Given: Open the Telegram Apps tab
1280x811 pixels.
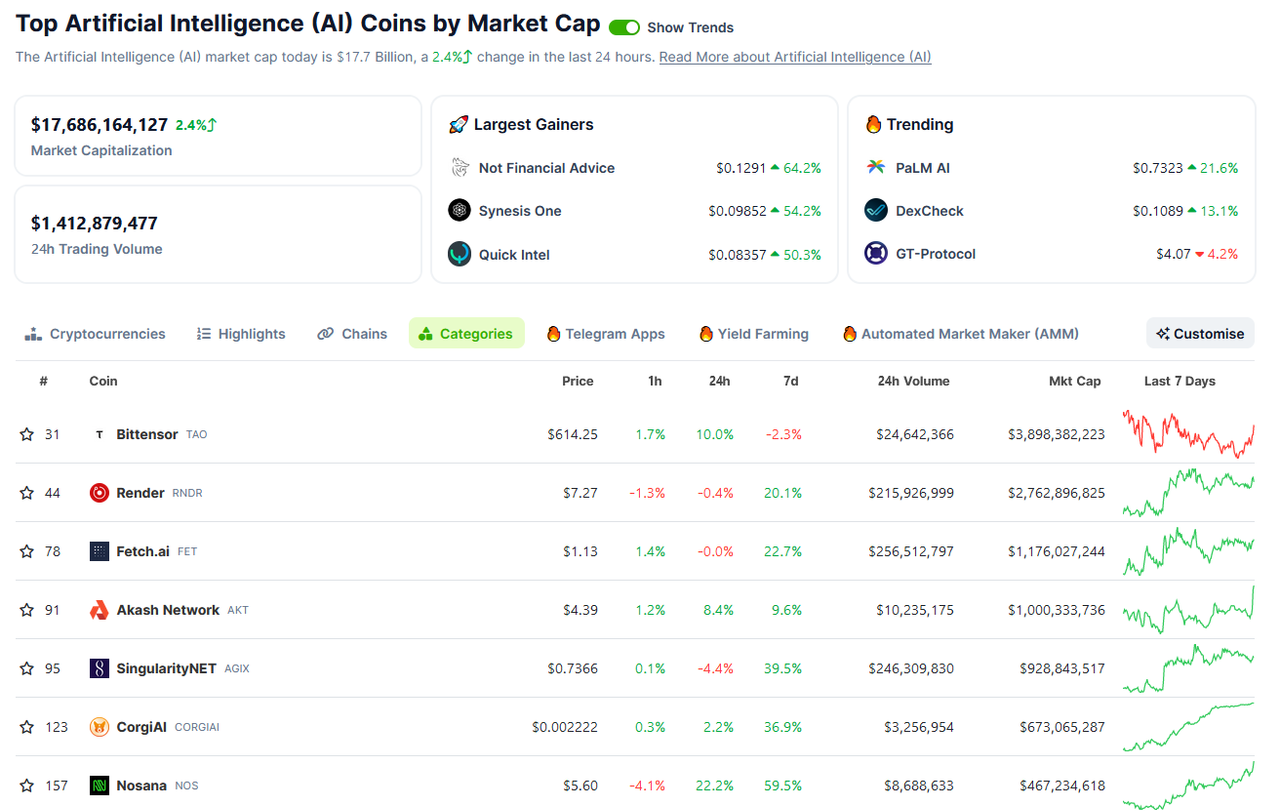Looking at the screenshot, I should coord(606,334).
